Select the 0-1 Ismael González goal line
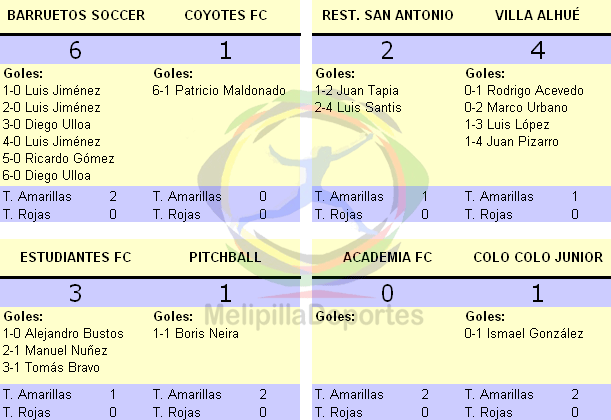Screen dimensions: 611x420 (524, 334)
